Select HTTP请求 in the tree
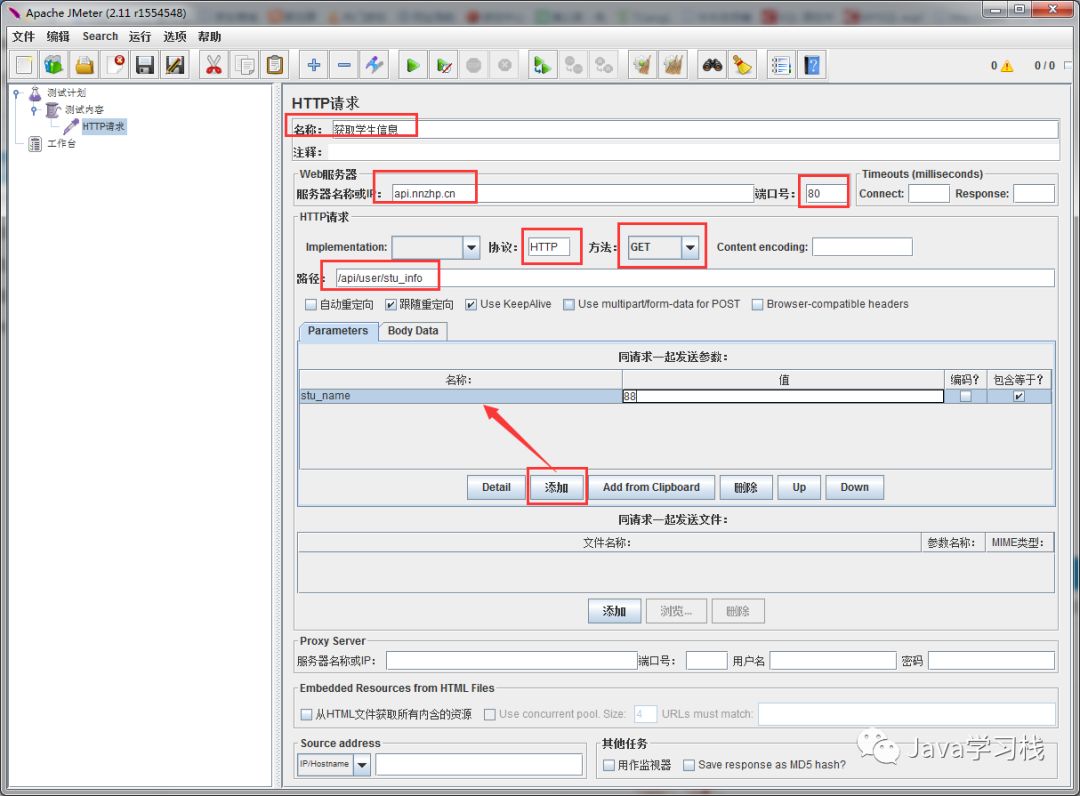 coord(103,127)
